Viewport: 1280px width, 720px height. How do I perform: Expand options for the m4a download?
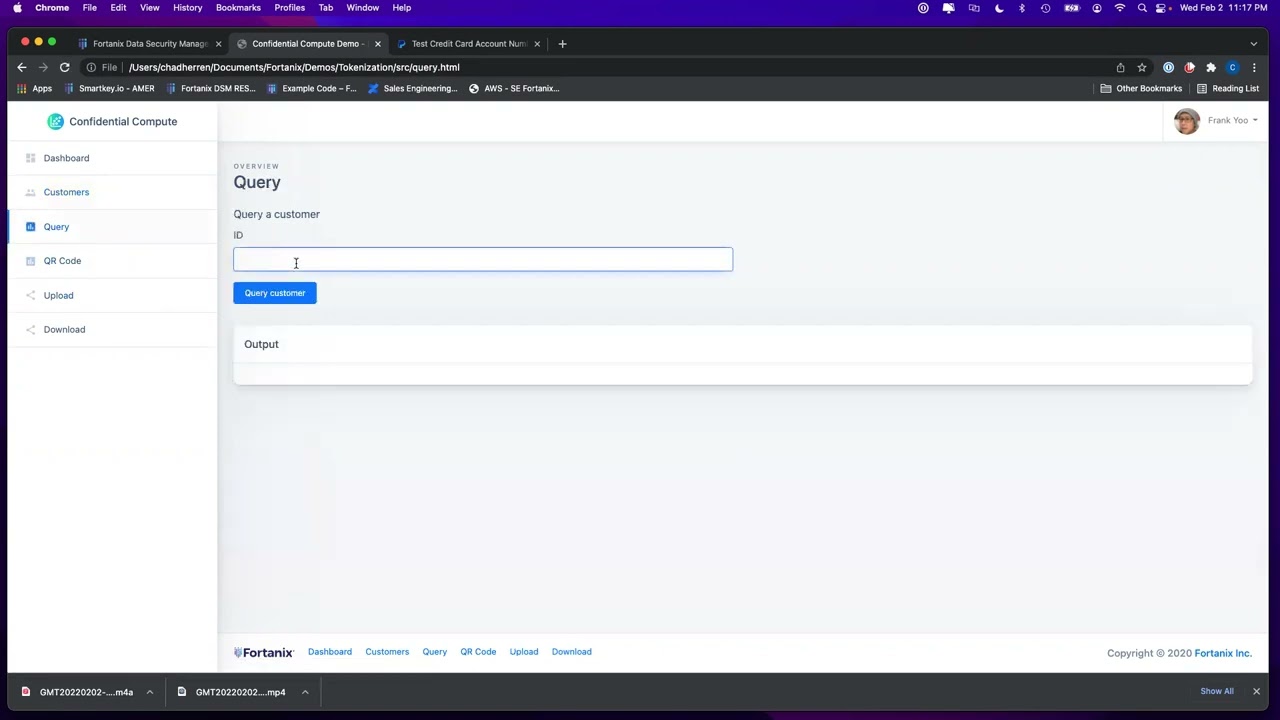point(149,692)
